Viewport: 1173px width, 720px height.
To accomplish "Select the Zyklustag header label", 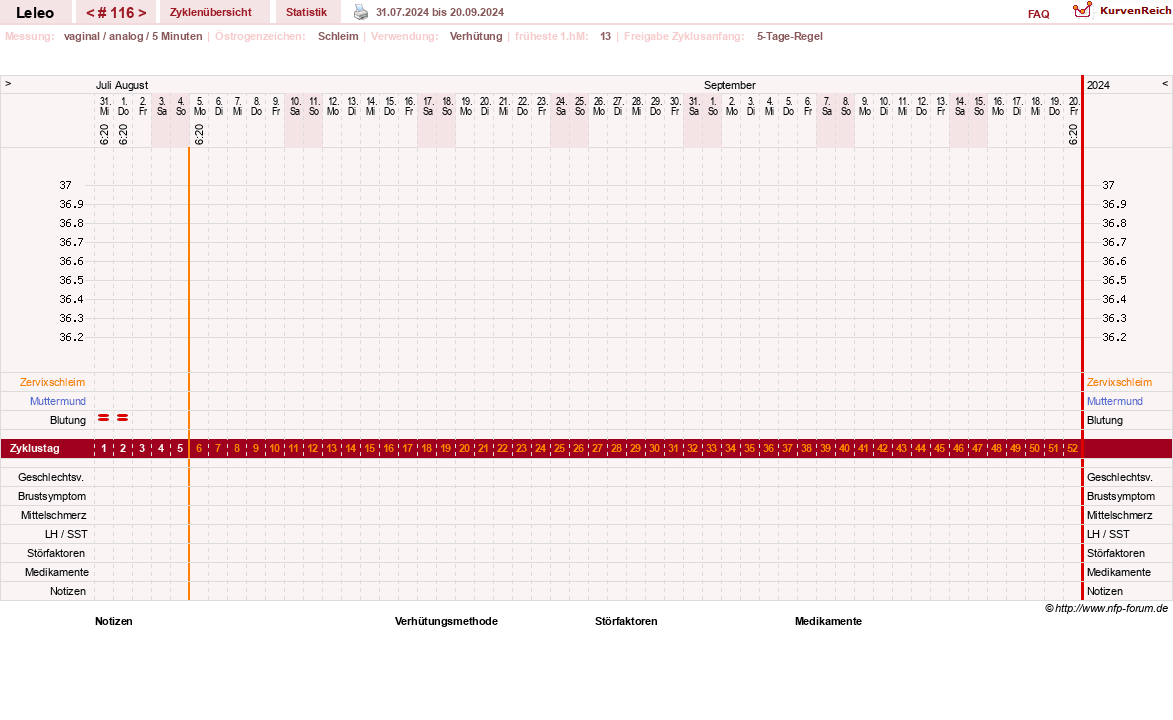I will pos(34,448).
